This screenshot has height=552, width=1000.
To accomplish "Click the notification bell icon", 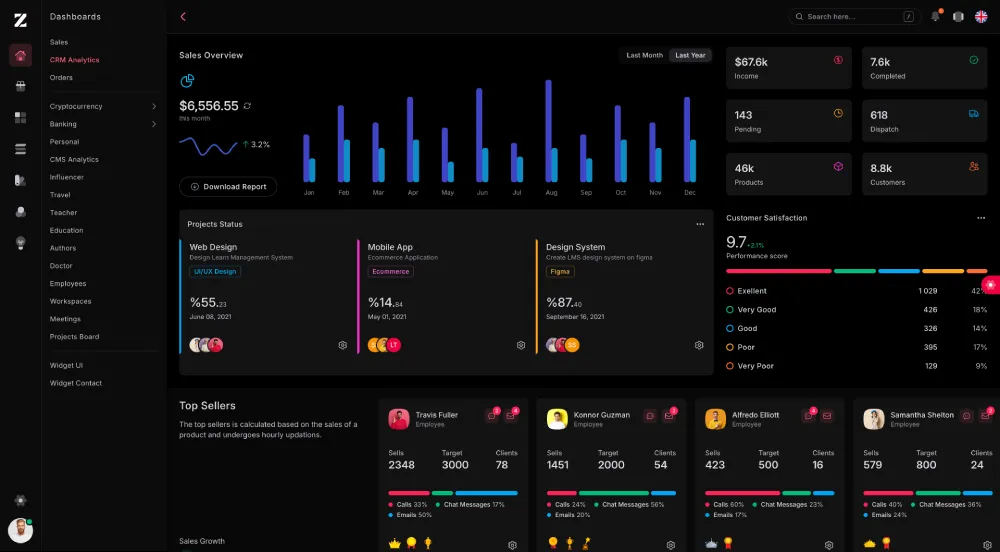I will pos(935,17).
